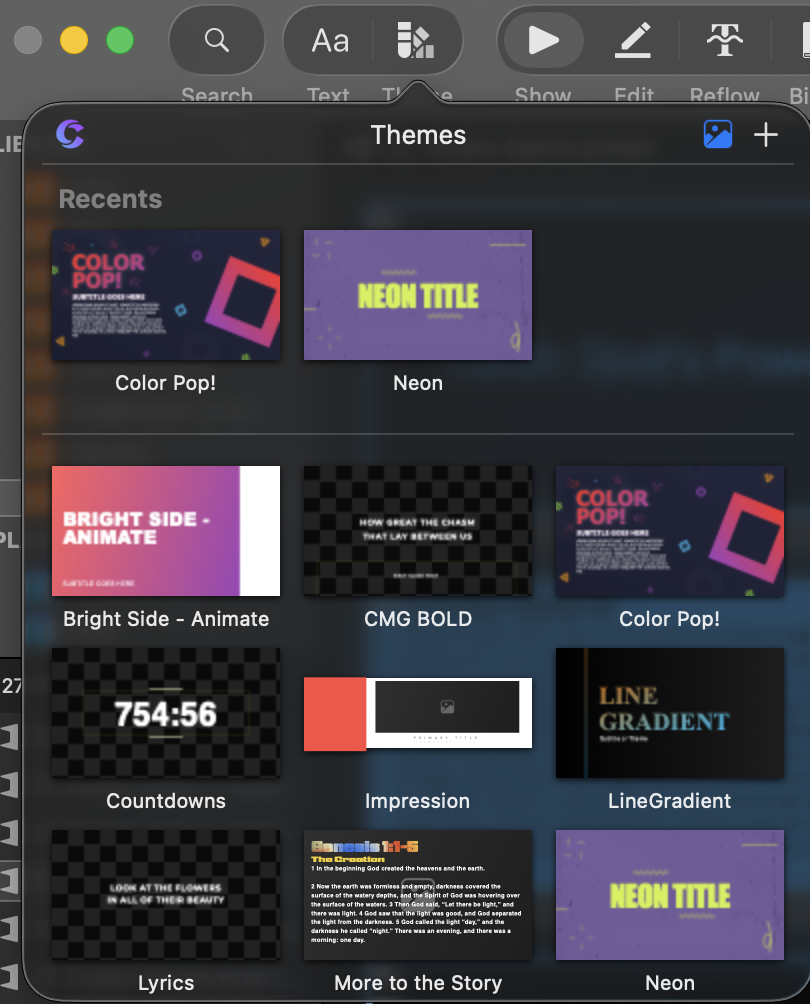Choose the Lyrics theme thumbnail
Viewport: 810px width, 1004px height.
(166, 895)
